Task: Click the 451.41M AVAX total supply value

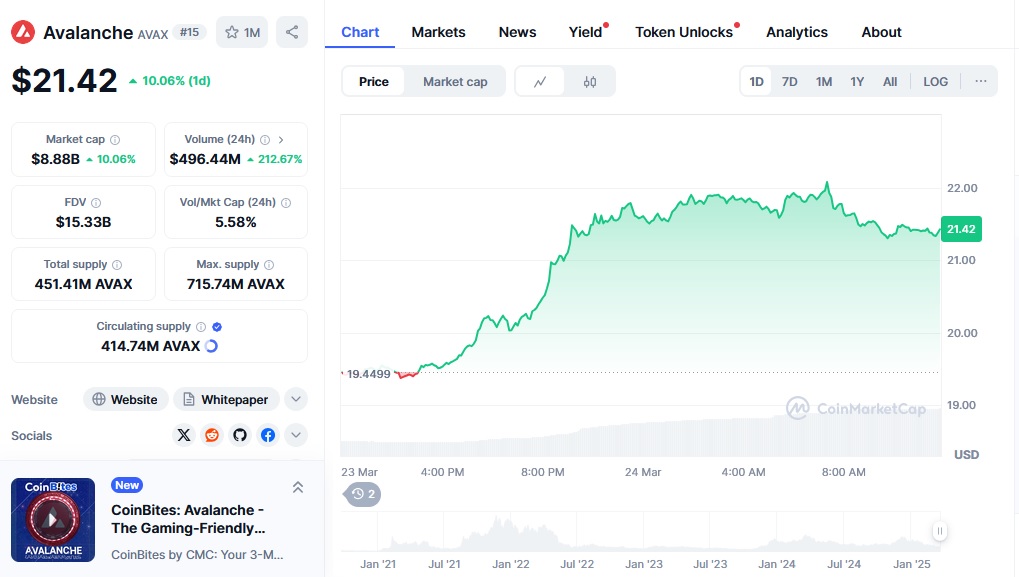Action: (x=83, y=284)
